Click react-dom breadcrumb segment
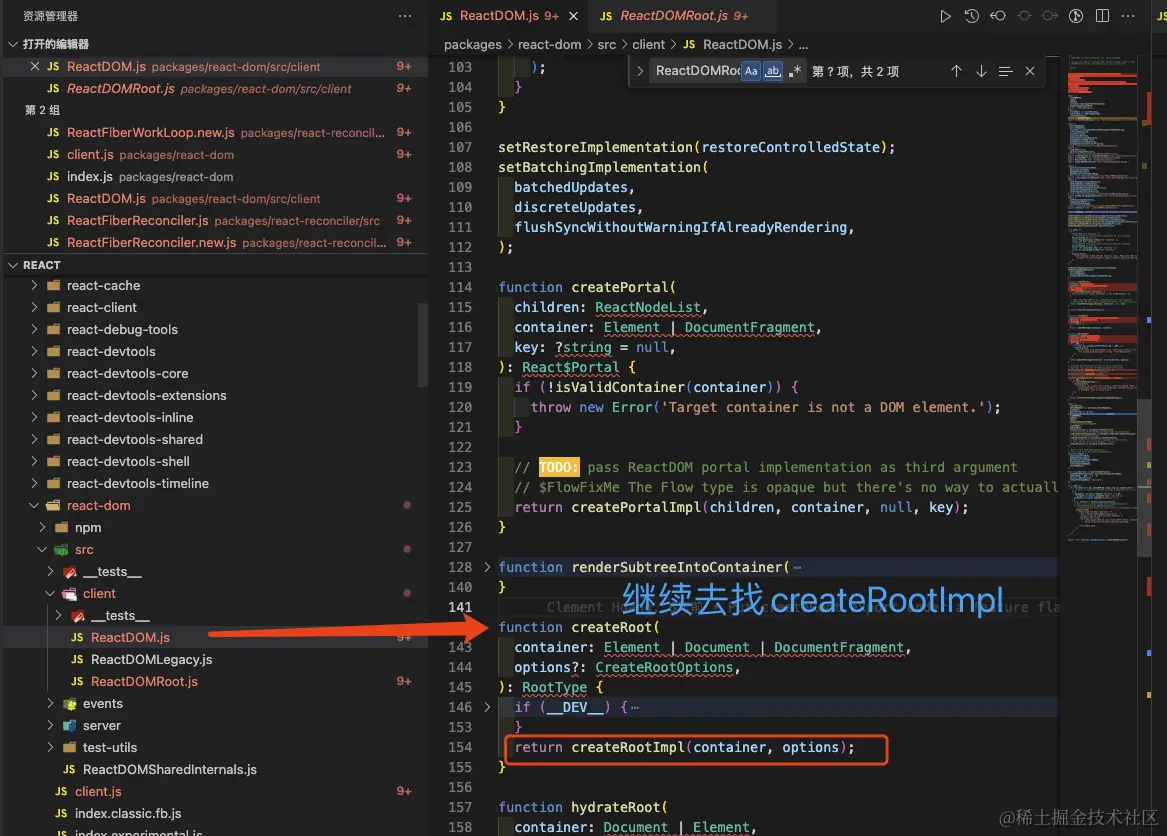 pyautogui.click(x=549, y=45)
